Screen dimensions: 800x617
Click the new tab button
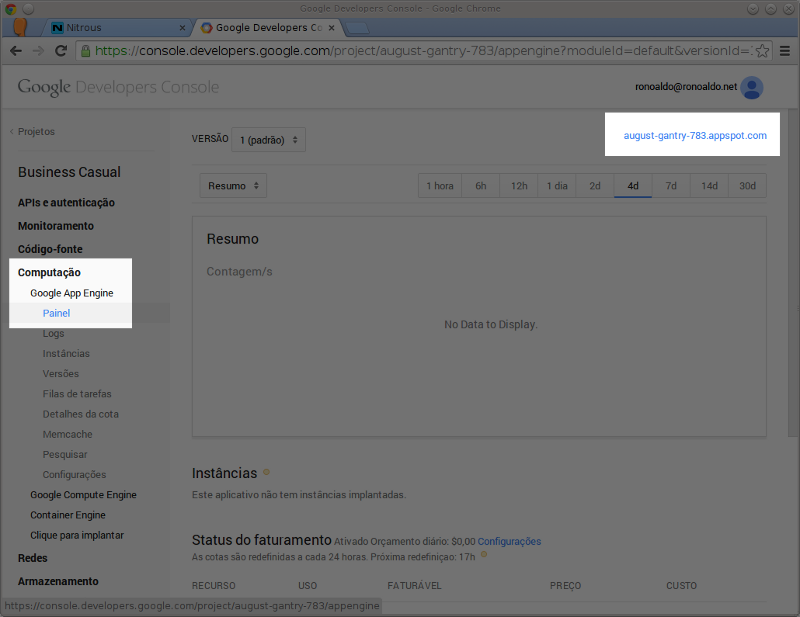click(x=358, y=28)
